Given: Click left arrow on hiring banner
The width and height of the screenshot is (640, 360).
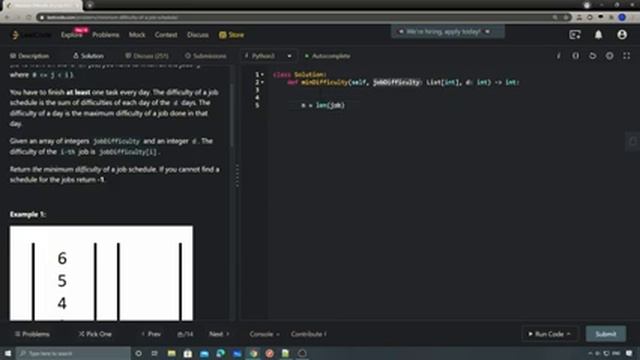Looking at the screenshot, I should [x=401, y=31].
